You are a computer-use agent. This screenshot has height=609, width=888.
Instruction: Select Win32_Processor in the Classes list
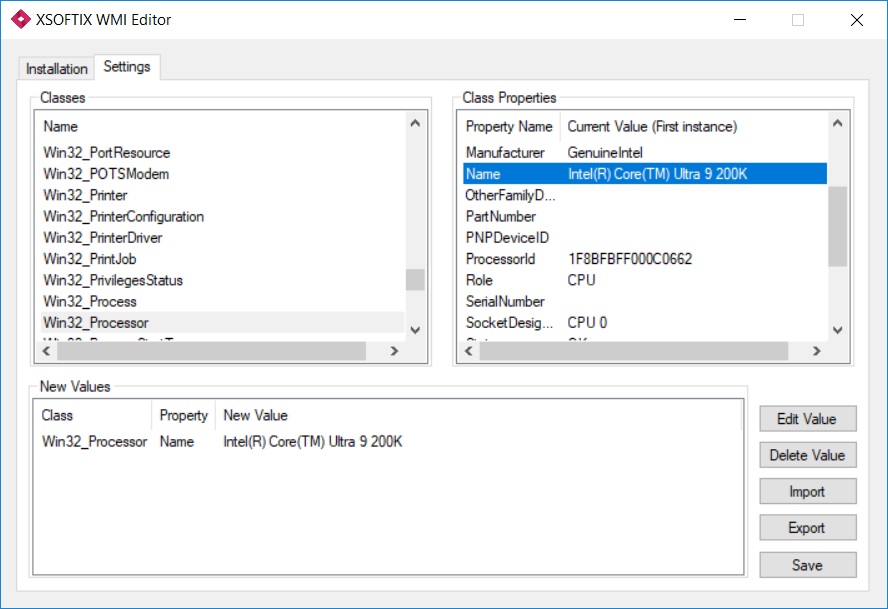click(223, 322)
